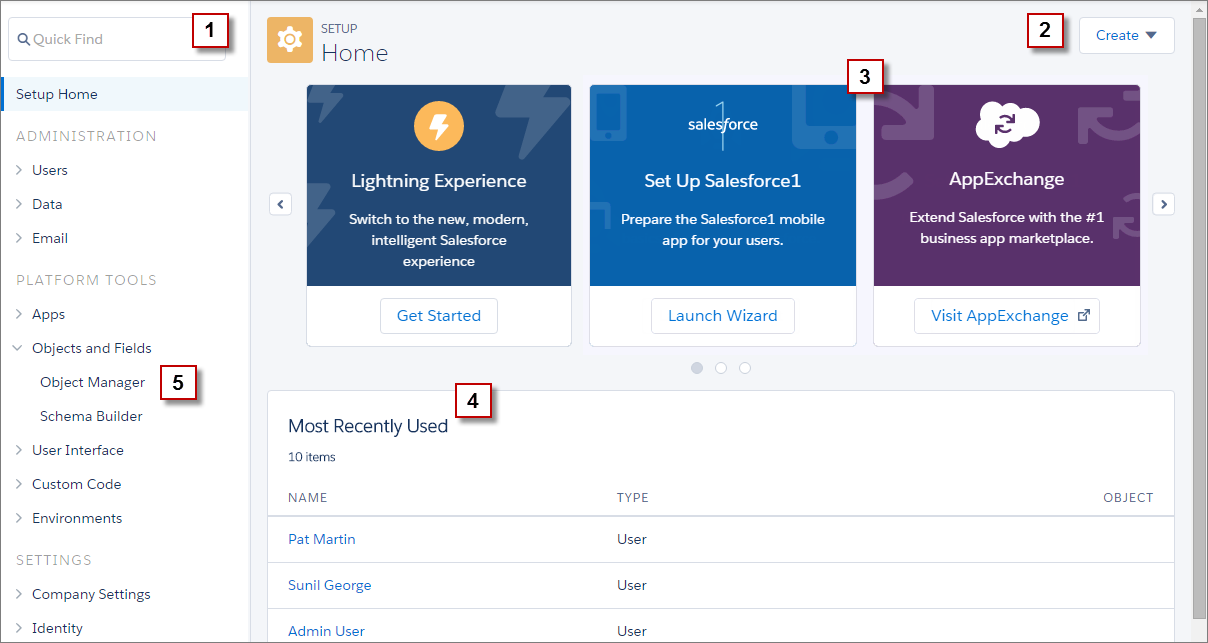
Task: Click the Salesforce1 logo on blue card
Action: tap(722, 124)
